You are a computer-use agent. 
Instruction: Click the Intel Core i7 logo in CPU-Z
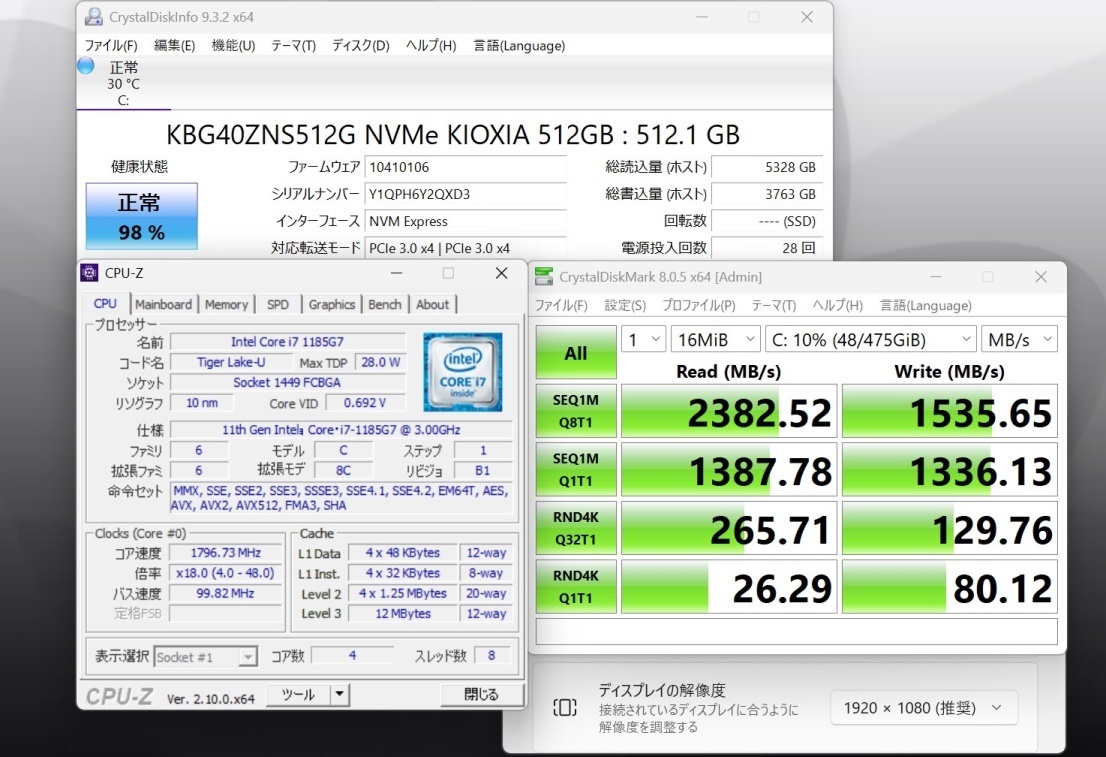pos(463,372)
